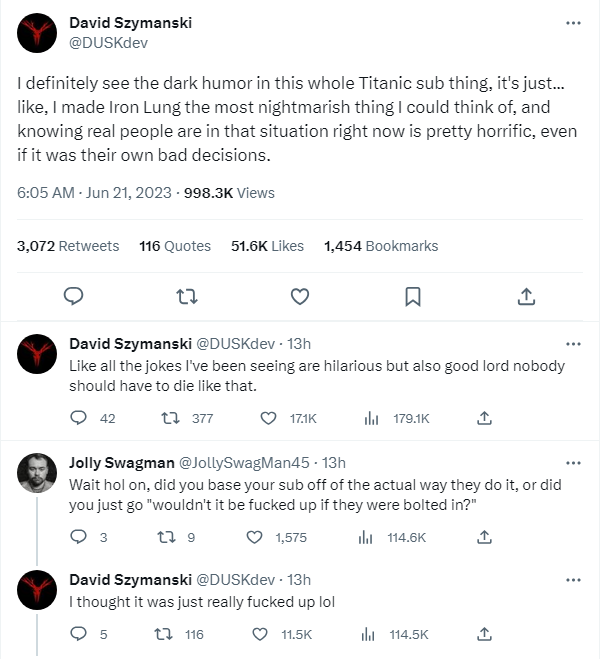Viewport: 600px width, 659px height.
Task: Open the @JollySwagMan45 profile handle
Action: coord(243,462)
